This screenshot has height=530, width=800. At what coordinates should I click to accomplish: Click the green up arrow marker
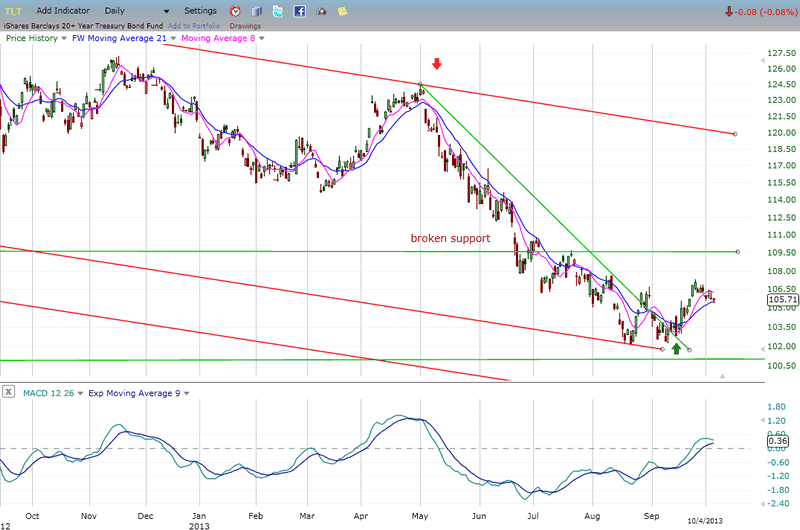[677, 347]
